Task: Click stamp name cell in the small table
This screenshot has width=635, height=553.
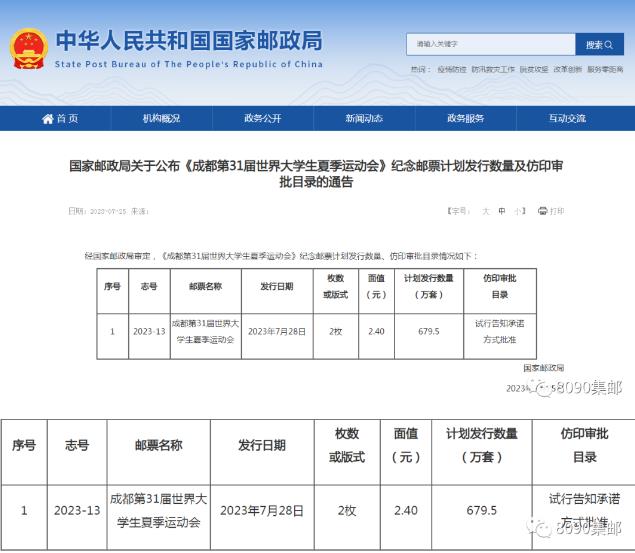Action: [206, 332]
